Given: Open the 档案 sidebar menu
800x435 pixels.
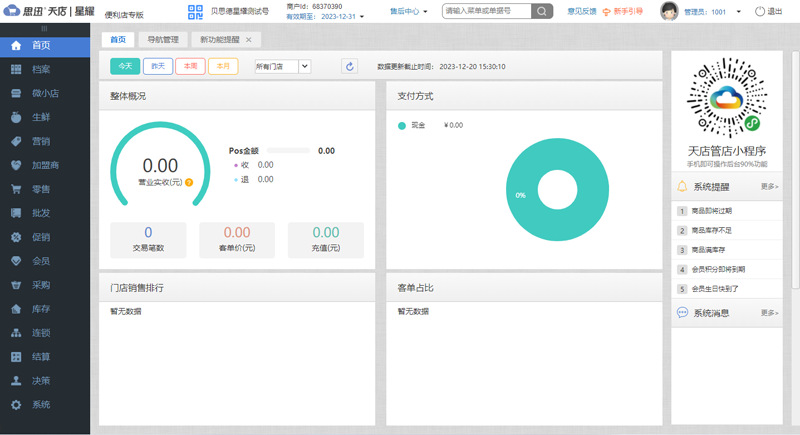Looking at the screenshot, I should tap(40, 69).
